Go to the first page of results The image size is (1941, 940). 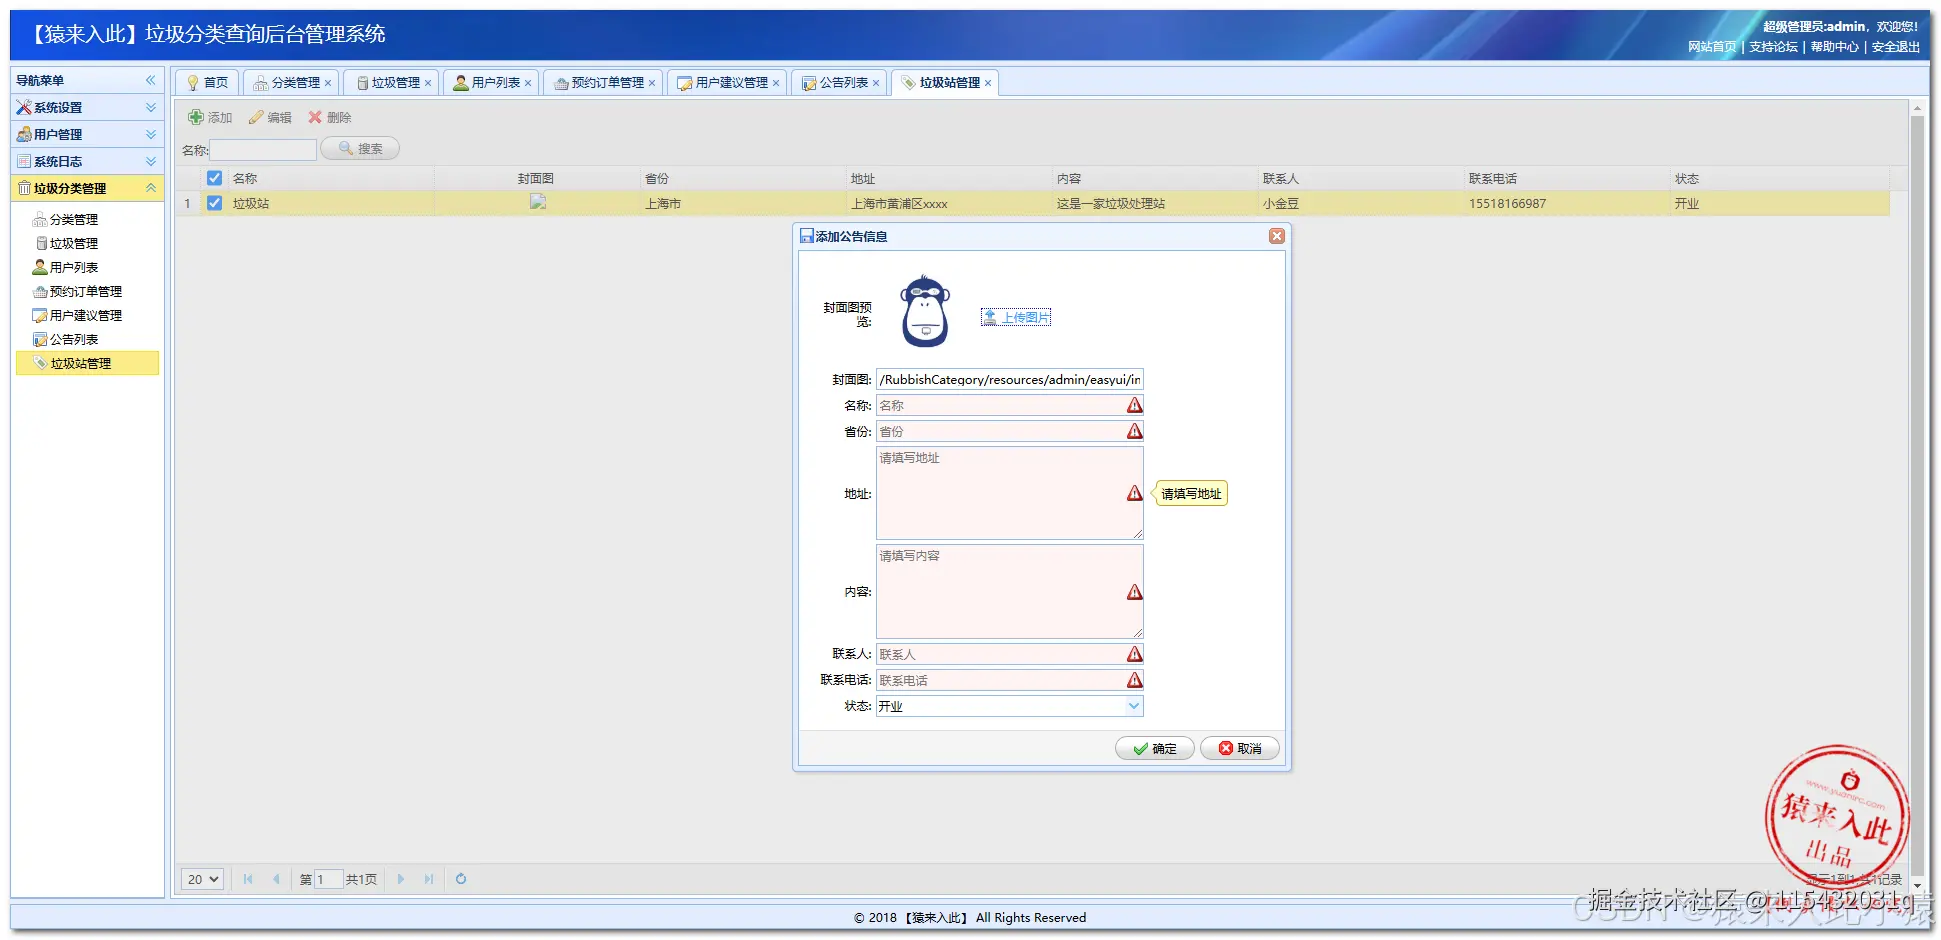pos(248,879)
